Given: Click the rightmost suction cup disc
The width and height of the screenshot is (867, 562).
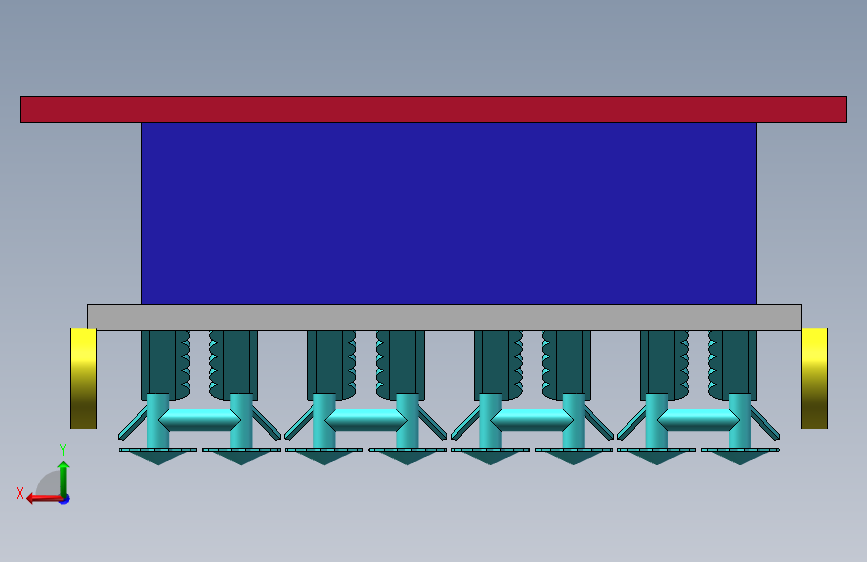Looking at the screenshot, I should 740,456.
